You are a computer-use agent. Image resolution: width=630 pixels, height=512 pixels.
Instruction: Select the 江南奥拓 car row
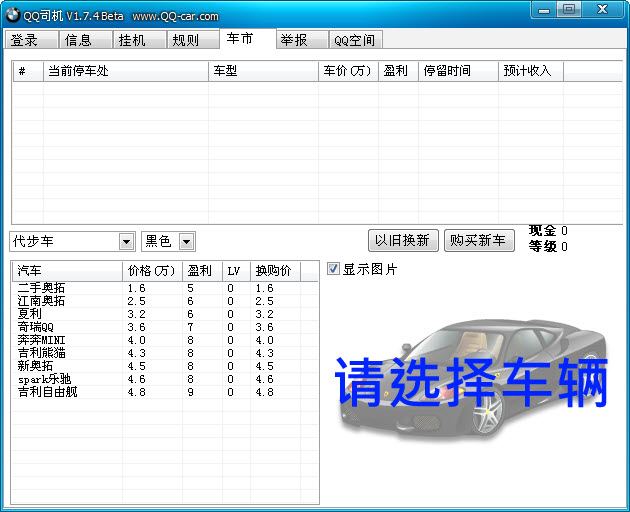(x=165, y=301)
